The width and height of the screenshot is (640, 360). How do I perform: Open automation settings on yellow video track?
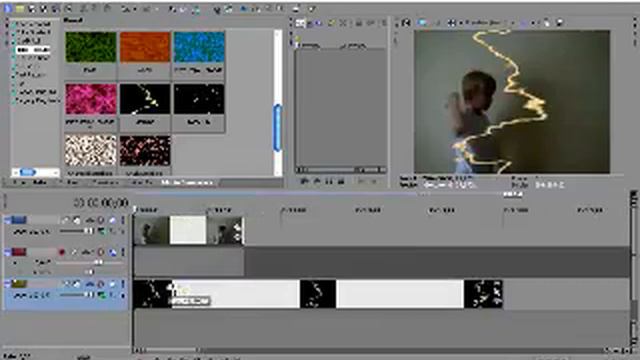90,284
